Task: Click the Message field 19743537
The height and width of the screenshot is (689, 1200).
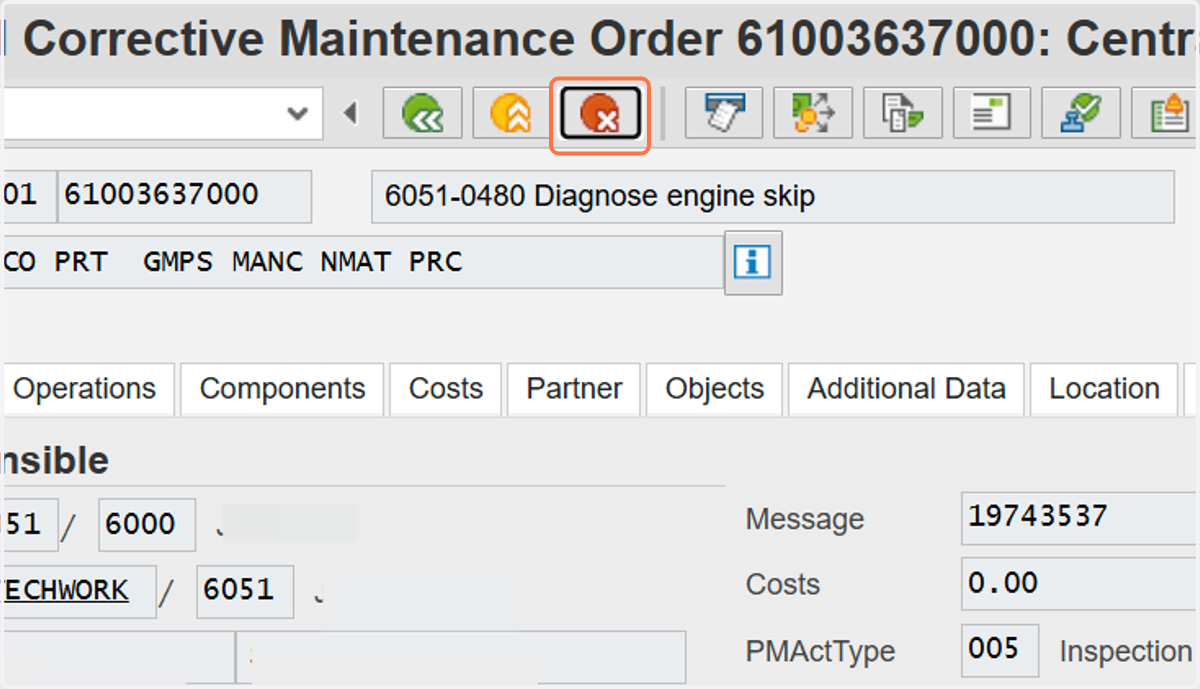Action: pos(1080,517)
